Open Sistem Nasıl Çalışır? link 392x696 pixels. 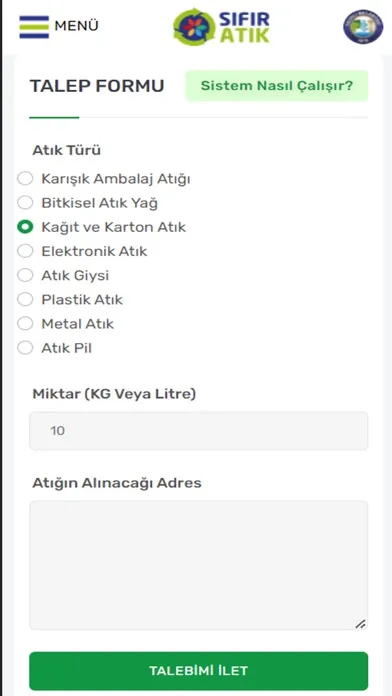(x=277, y=86)
